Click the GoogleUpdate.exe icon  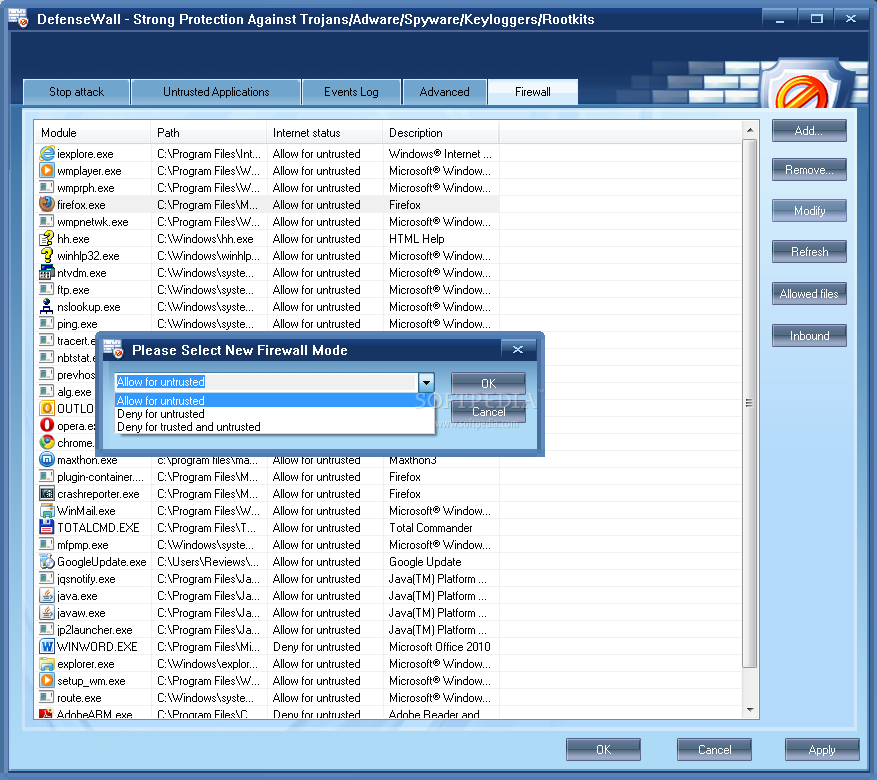pos(47,561)
